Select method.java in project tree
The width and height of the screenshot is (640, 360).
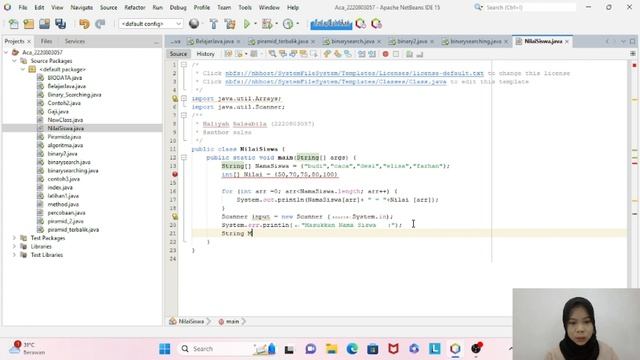63,204
